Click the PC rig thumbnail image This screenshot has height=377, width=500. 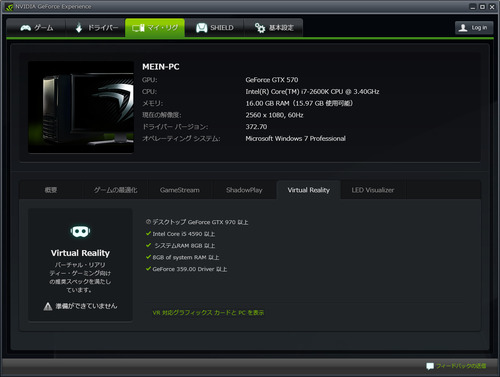point(81,107)
